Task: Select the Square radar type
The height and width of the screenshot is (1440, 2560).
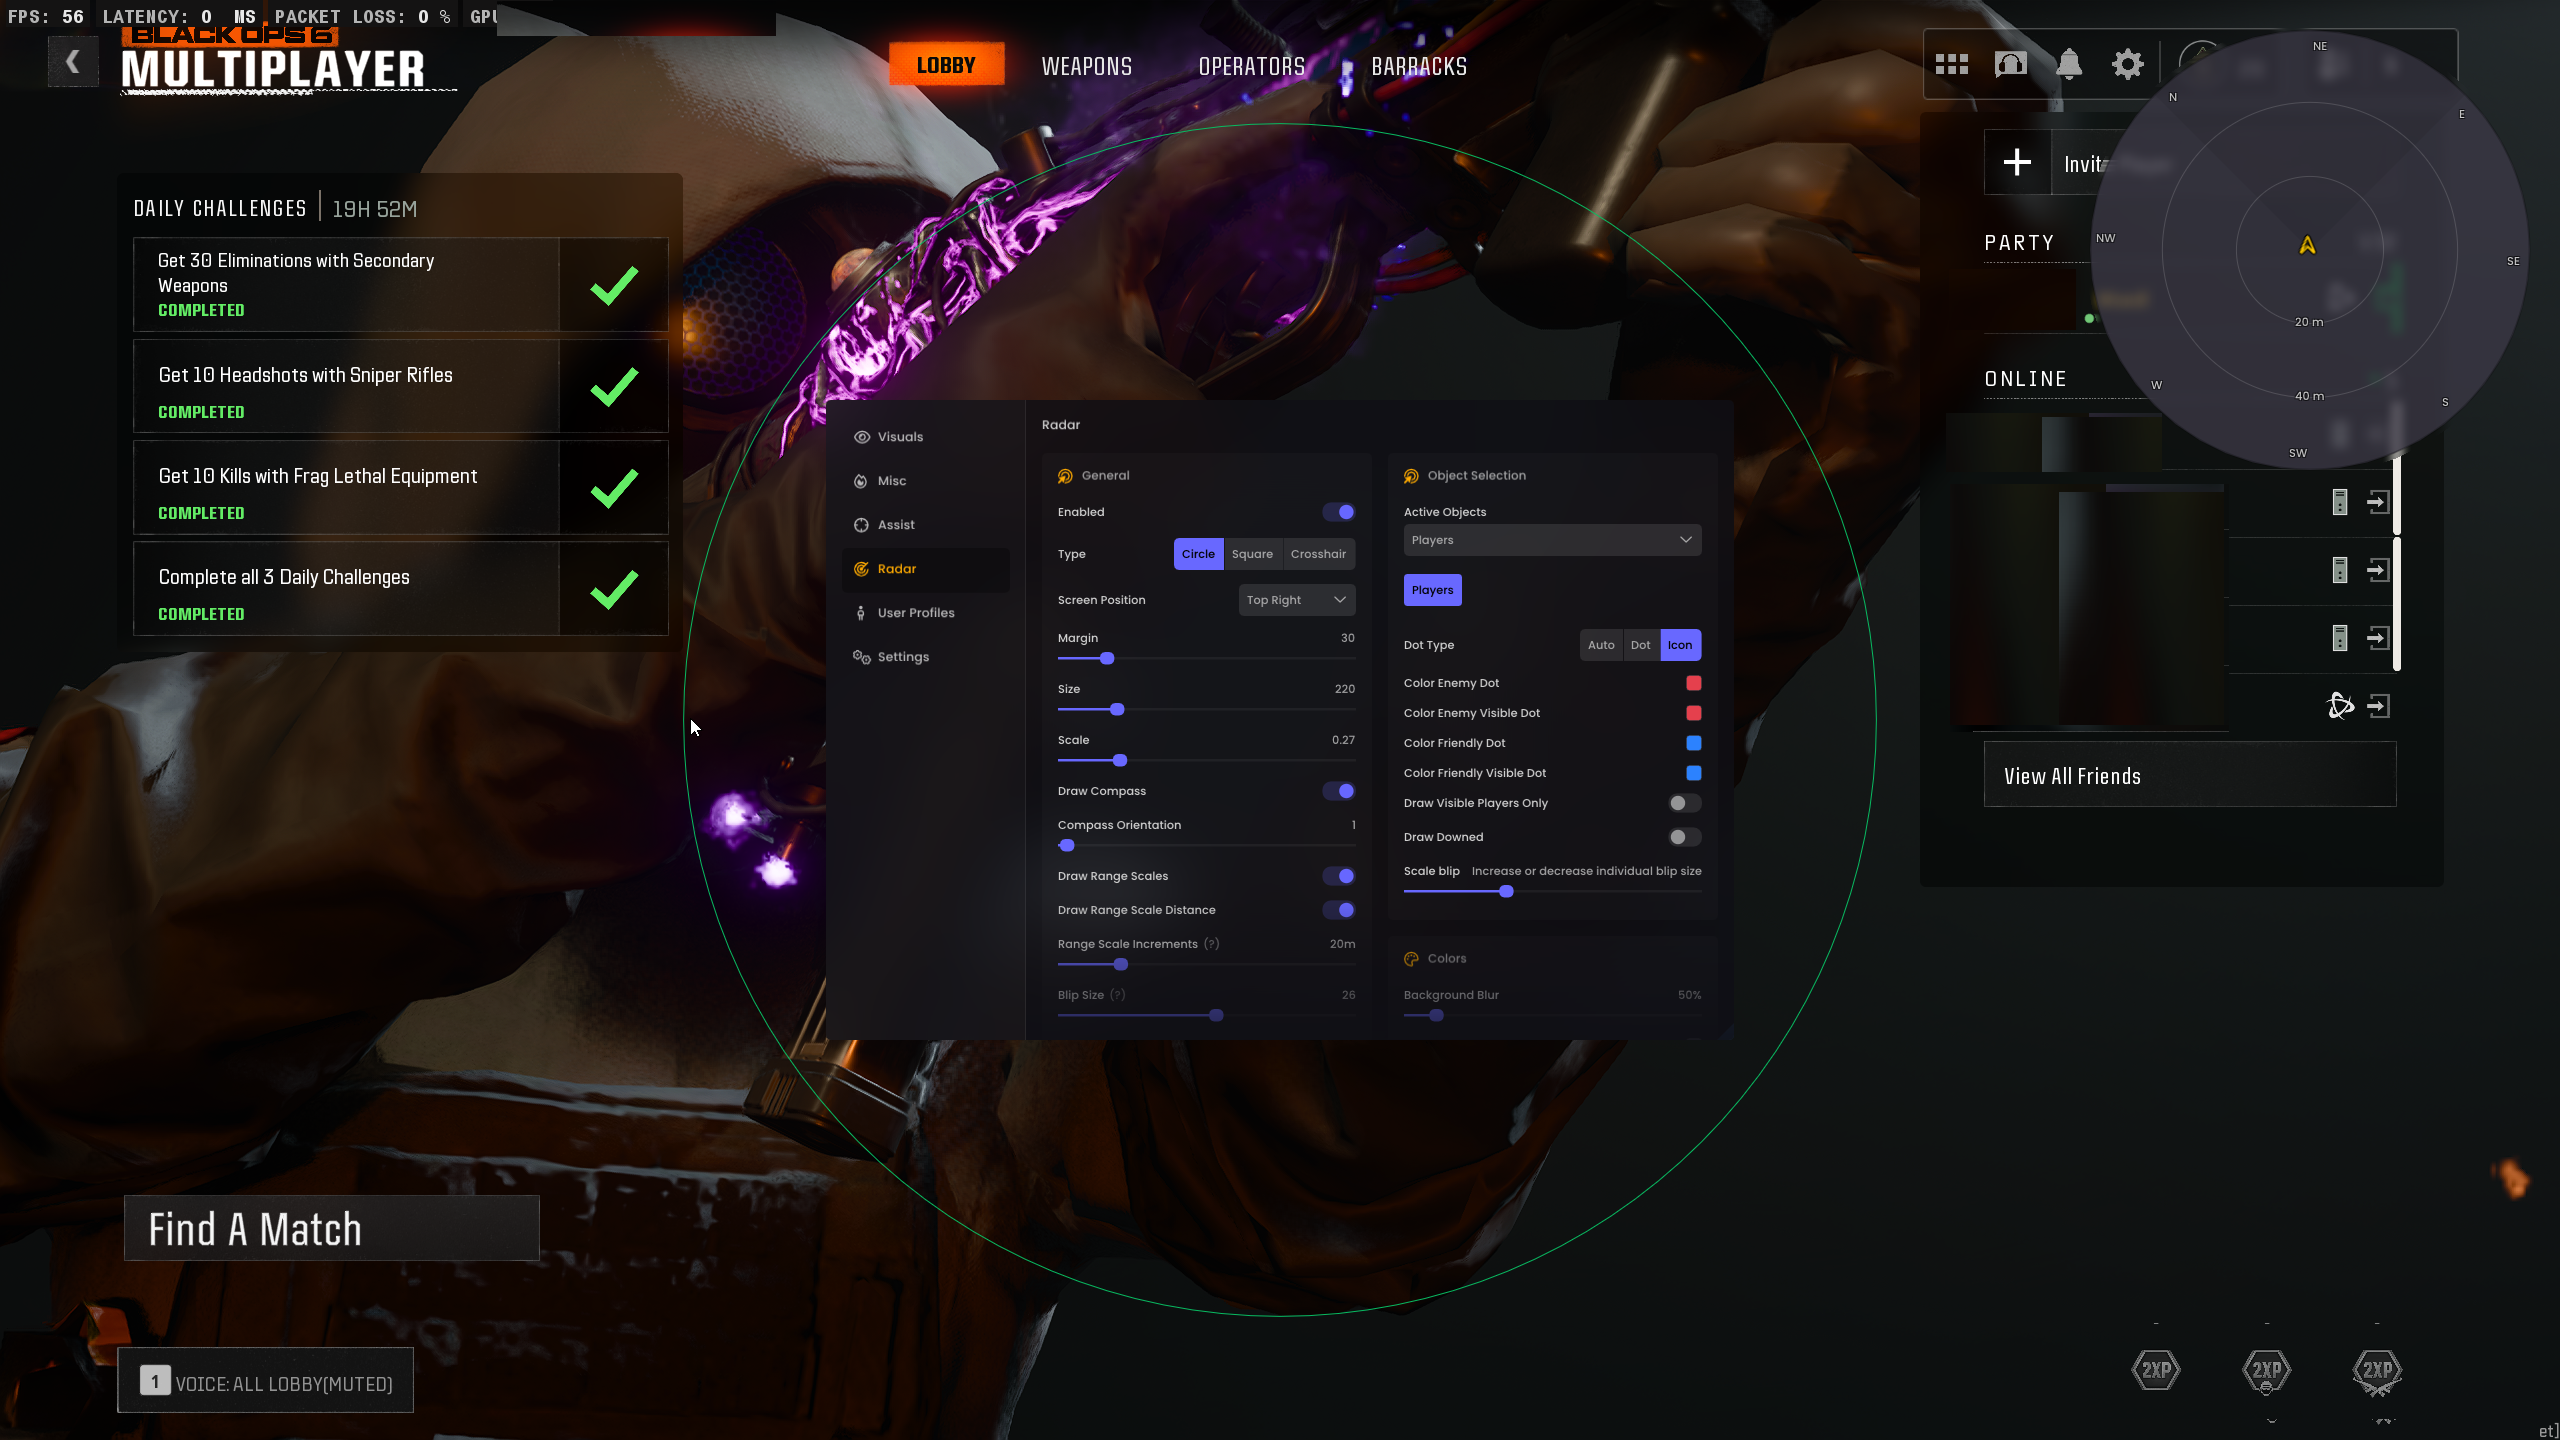Action: [x=1252, y=554]
